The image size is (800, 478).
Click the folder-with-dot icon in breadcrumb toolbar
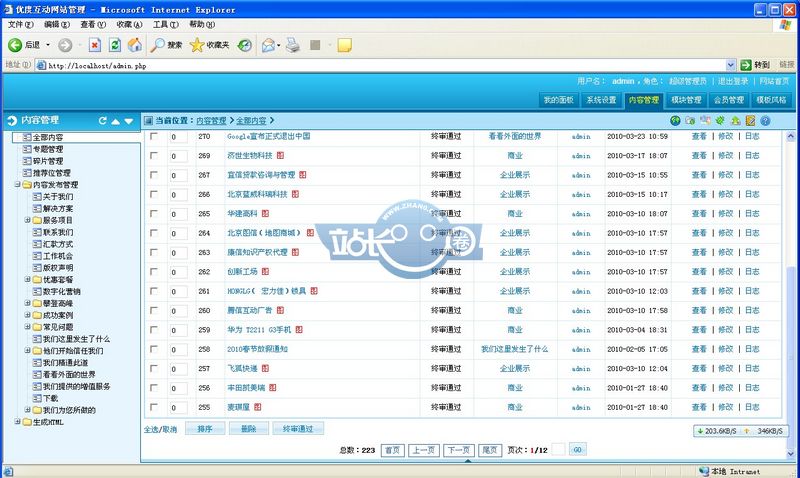click(690, 121)
